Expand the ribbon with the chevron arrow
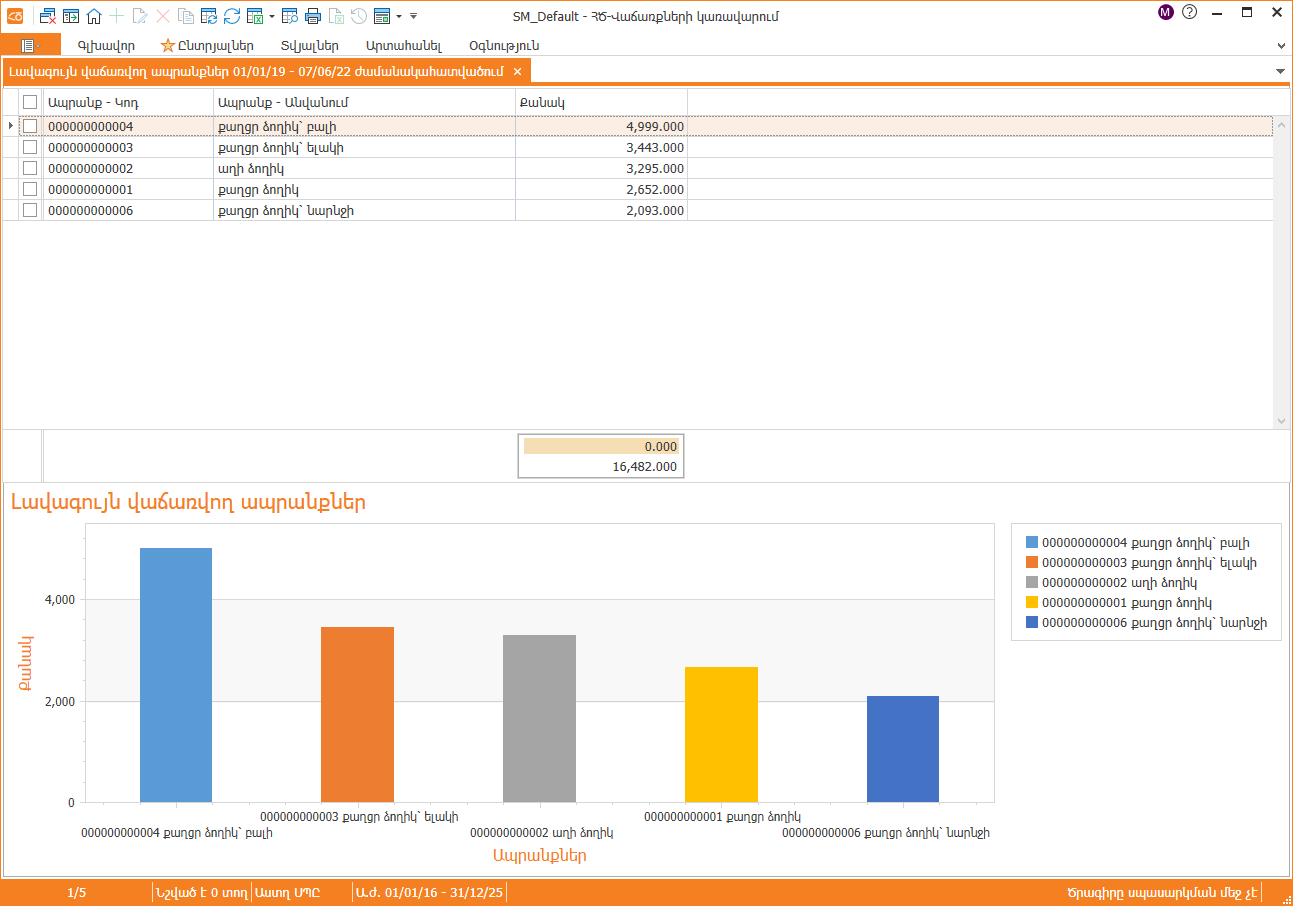Image resolution: width=1293 pixels, height=906 pixels. (x=1281, y=46)
